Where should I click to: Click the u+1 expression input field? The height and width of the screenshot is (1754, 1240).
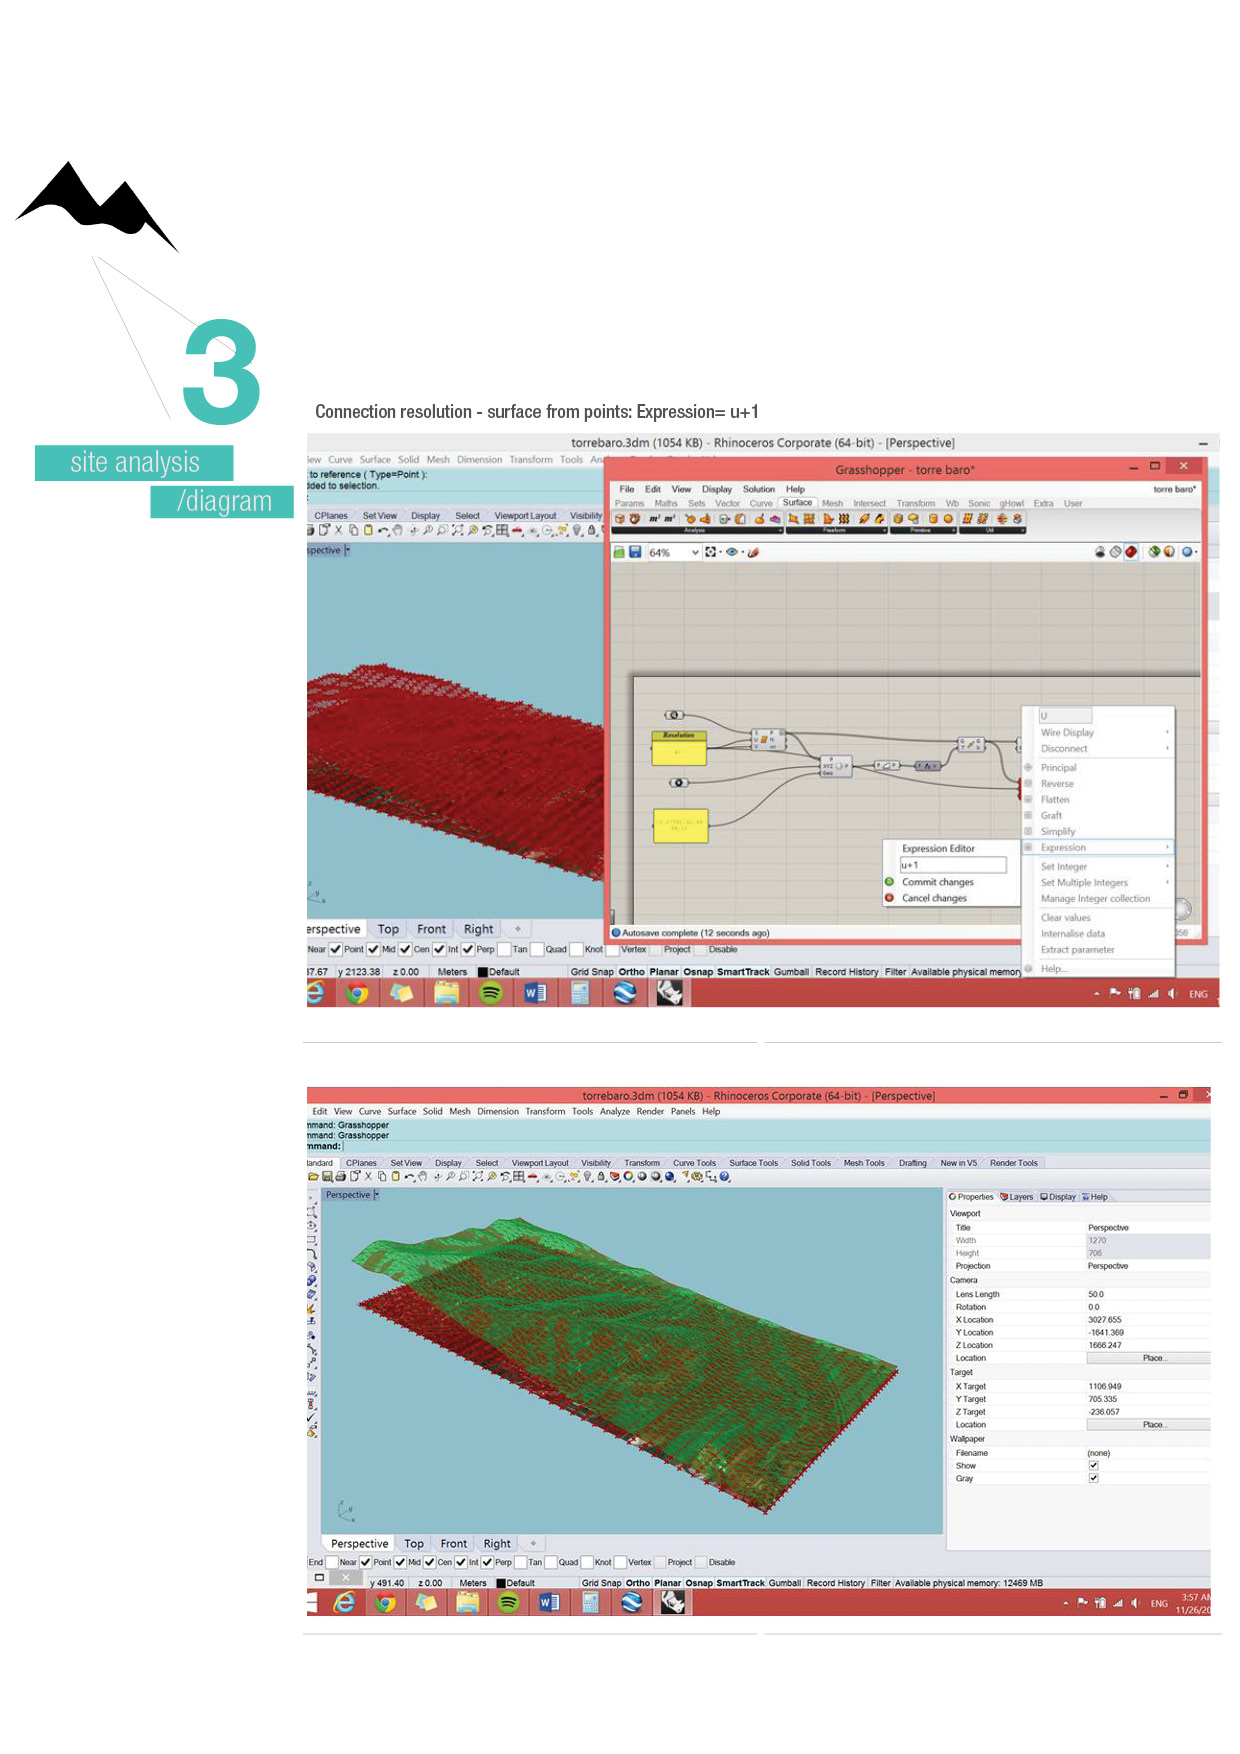[x=952, y=865]
